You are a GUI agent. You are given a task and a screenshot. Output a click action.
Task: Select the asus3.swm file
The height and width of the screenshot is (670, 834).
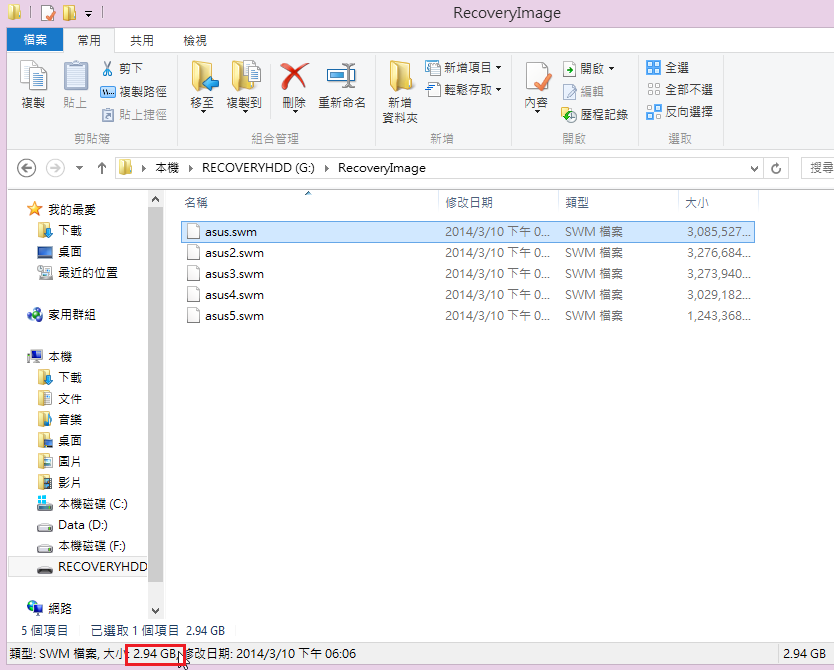[x=234, y=274]
